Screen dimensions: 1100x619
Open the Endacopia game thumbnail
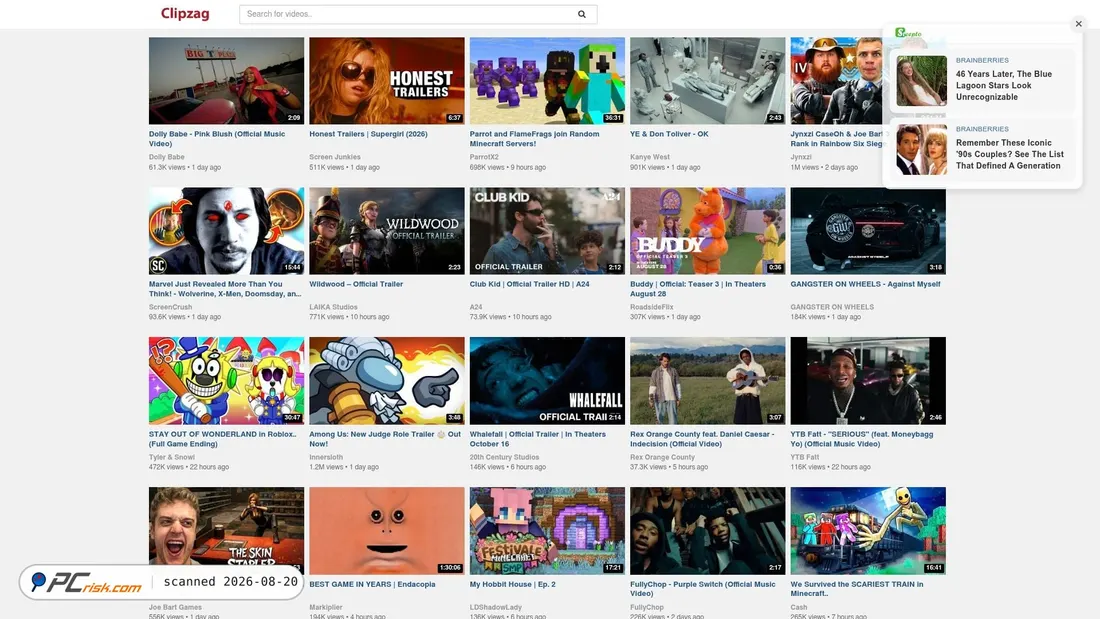pos(387,531)
